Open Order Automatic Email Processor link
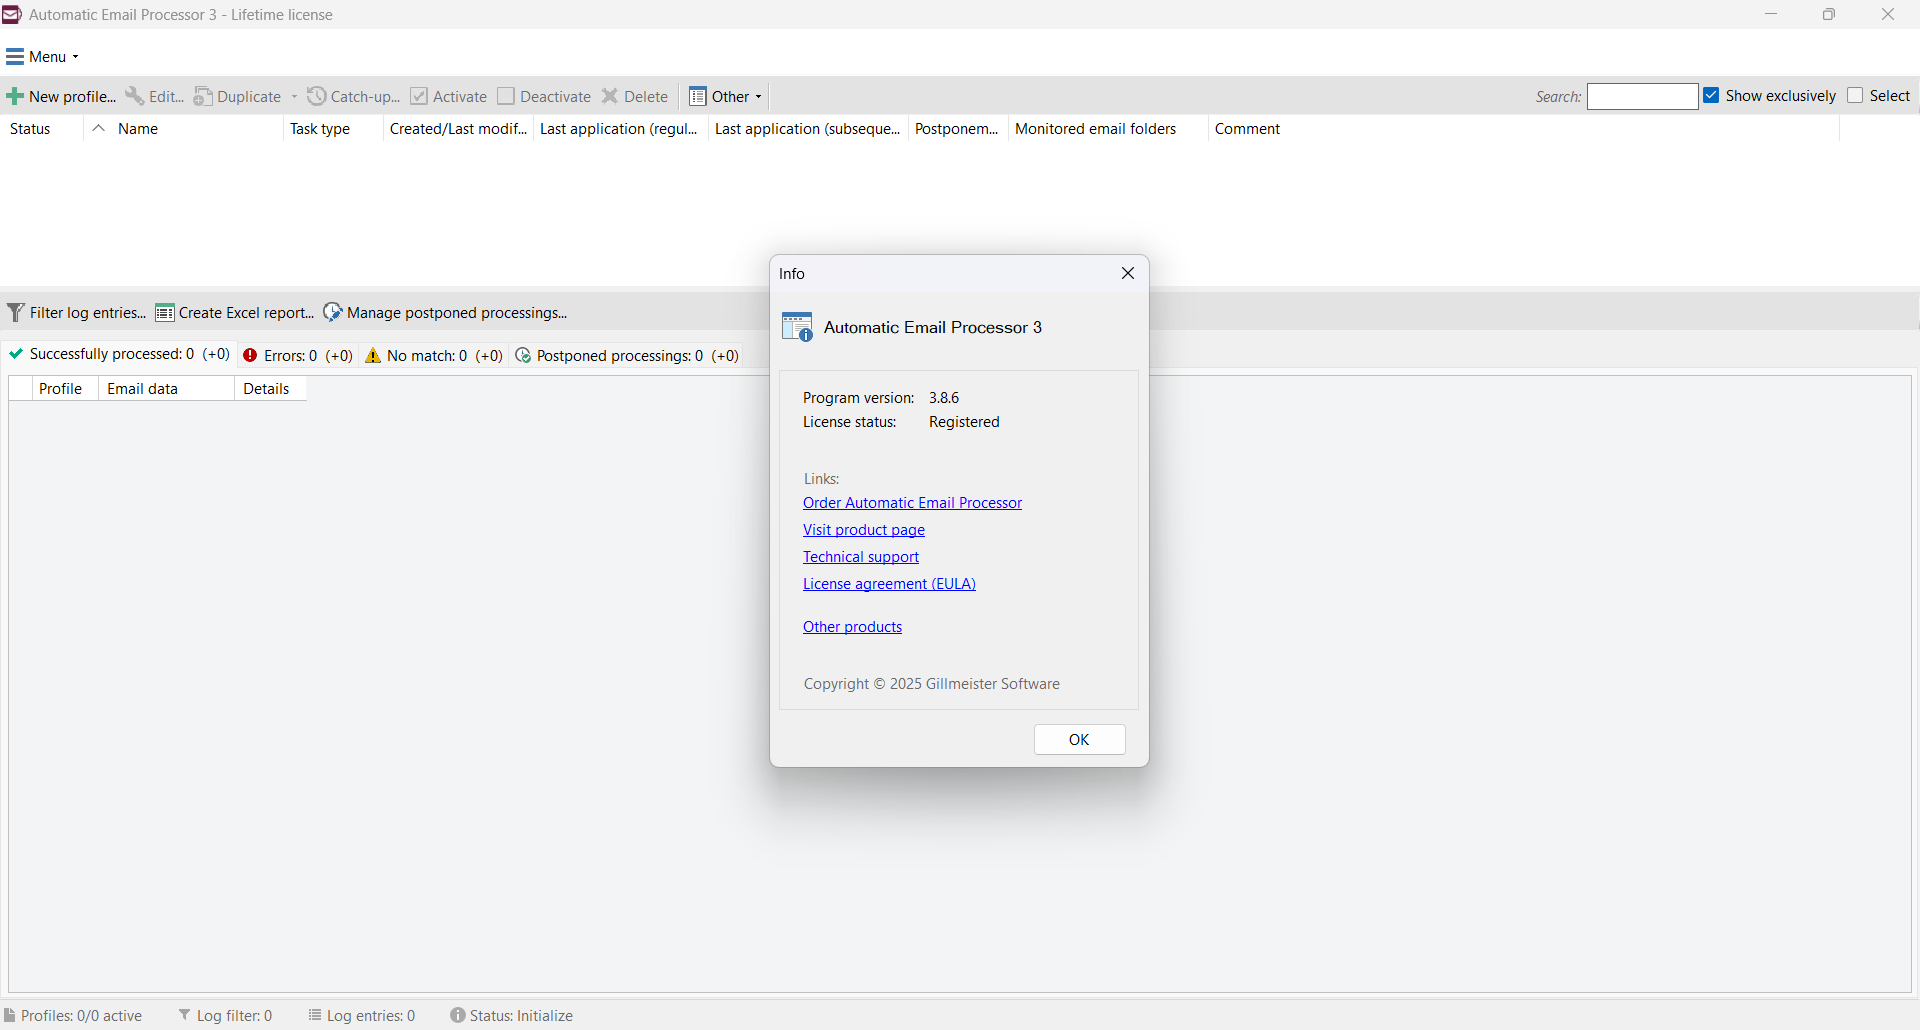Screen dimensions: 1920x1030 (912, 502)
